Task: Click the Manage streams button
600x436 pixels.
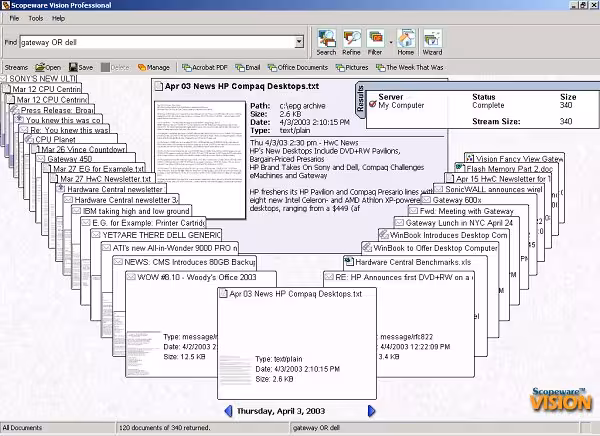Action: point(154,67)
